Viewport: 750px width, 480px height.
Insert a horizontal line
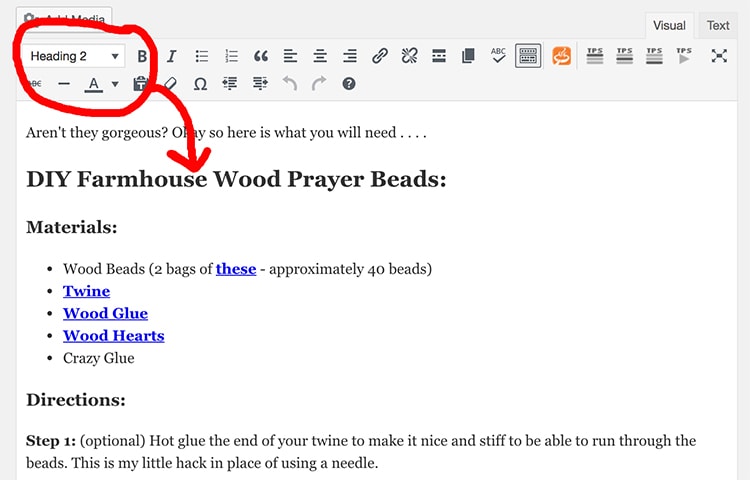point(64,84)
